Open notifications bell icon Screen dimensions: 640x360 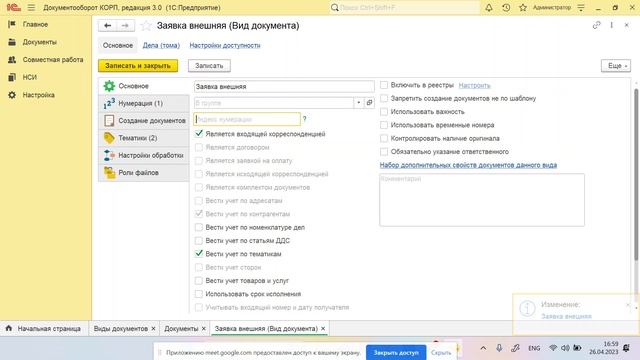[489, 7]
